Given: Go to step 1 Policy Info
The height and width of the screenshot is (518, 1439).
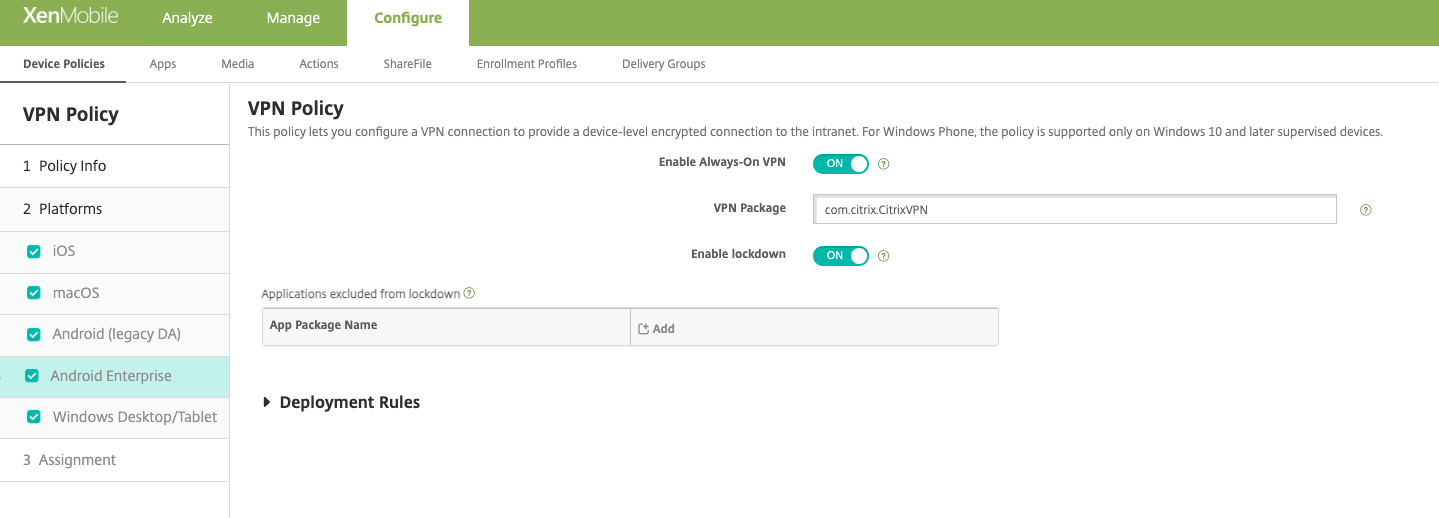Looking at the screenshot, I should (72, 166).
